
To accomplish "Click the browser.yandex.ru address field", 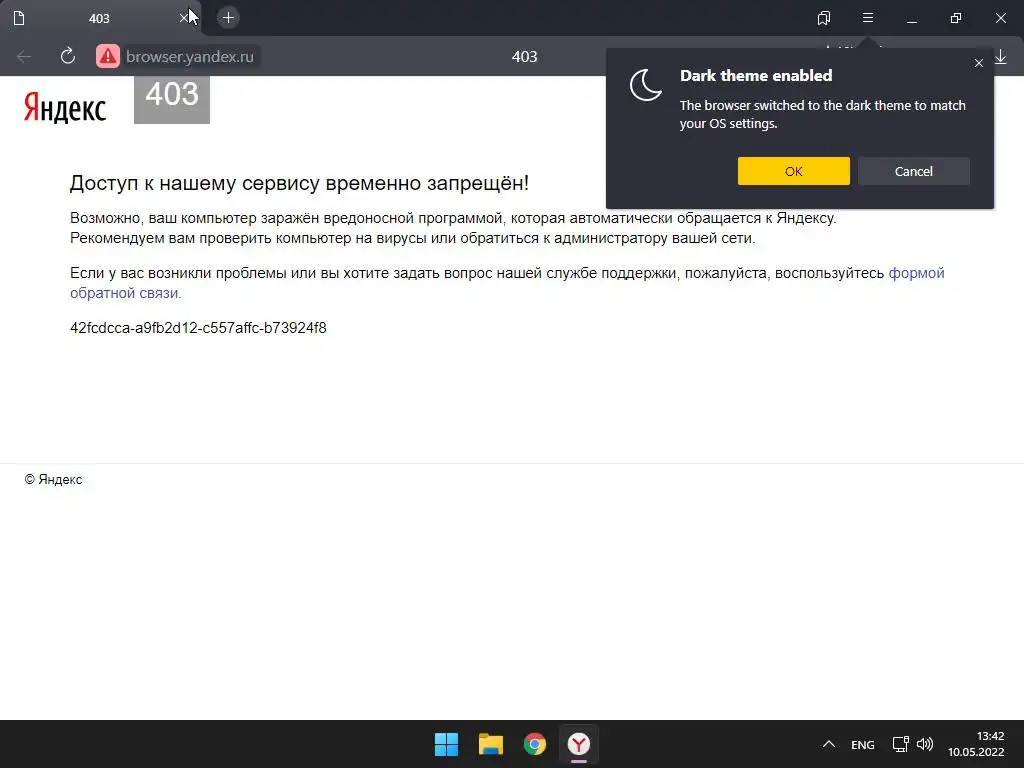I will tap(189, 57).
